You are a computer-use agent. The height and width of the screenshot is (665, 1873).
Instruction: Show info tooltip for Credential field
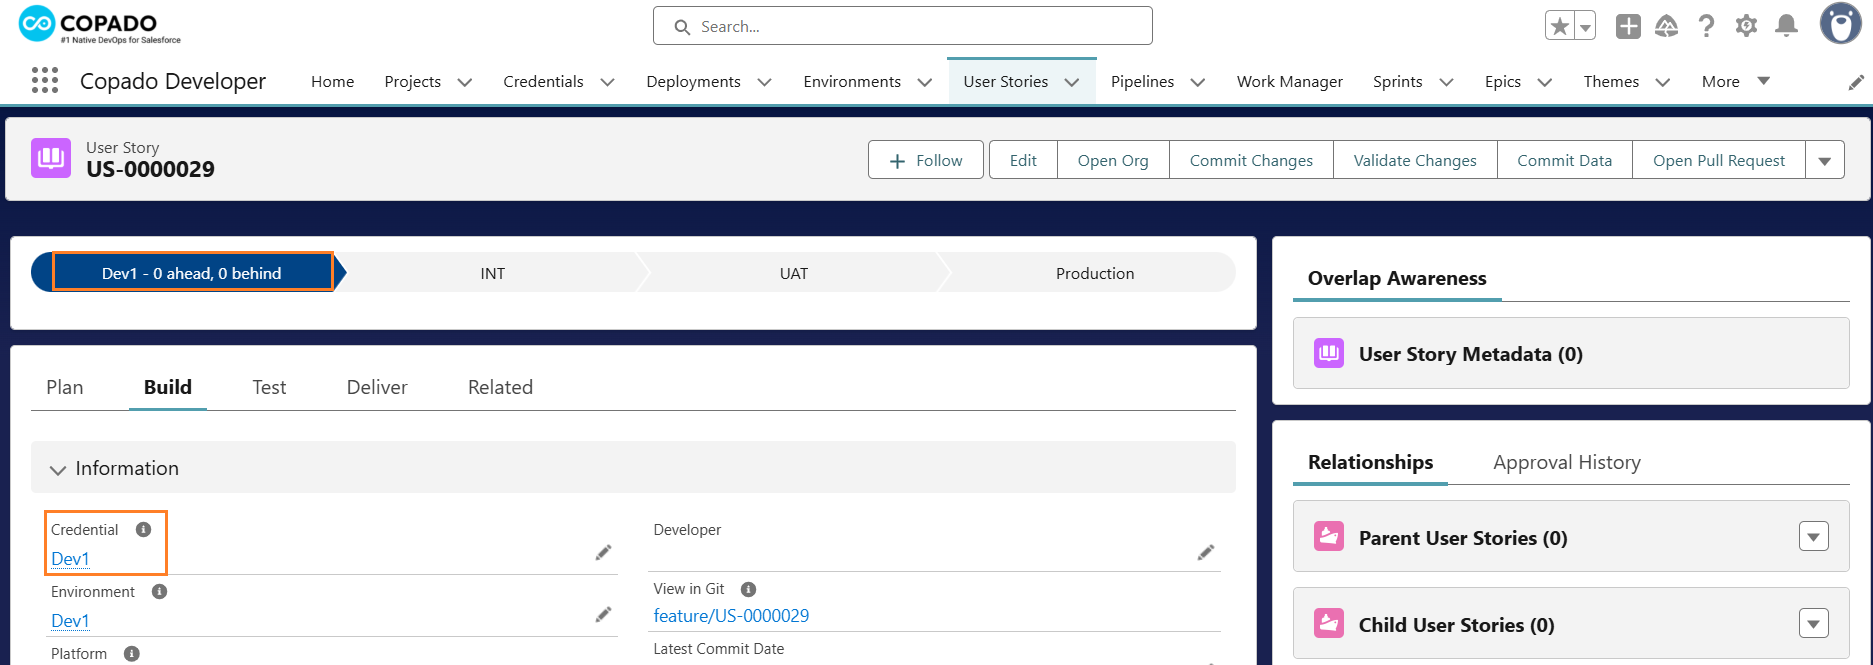click(x=143, y=529)
